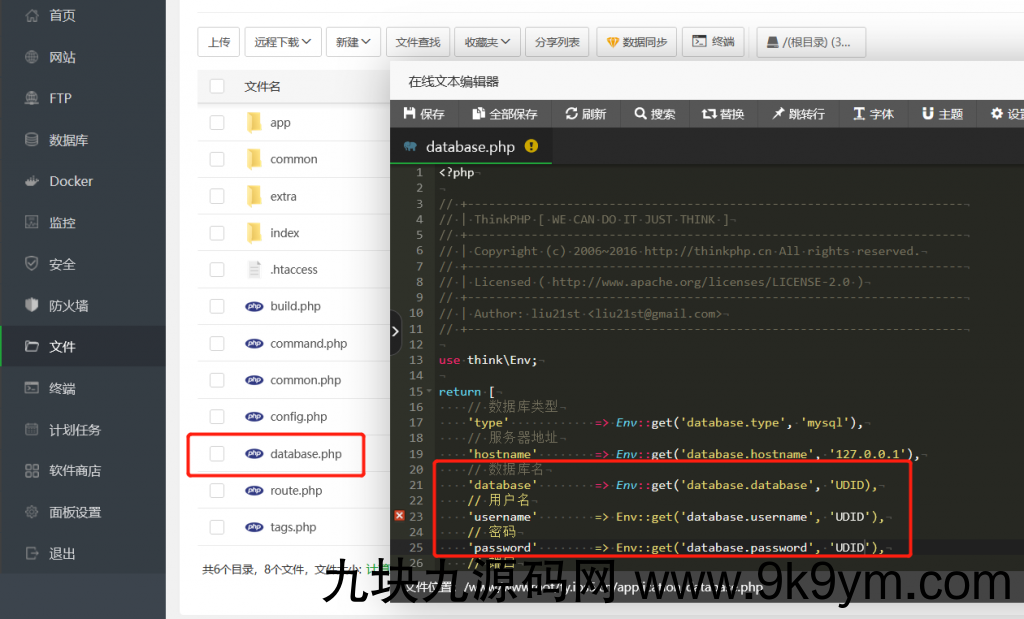Open the config.php file
Screen dimensions: 1024x619
point(298,417)
